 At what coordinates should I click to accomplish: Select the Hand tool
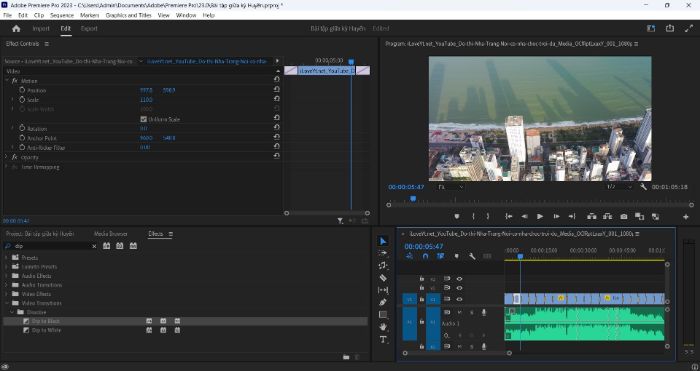[383, 327]
